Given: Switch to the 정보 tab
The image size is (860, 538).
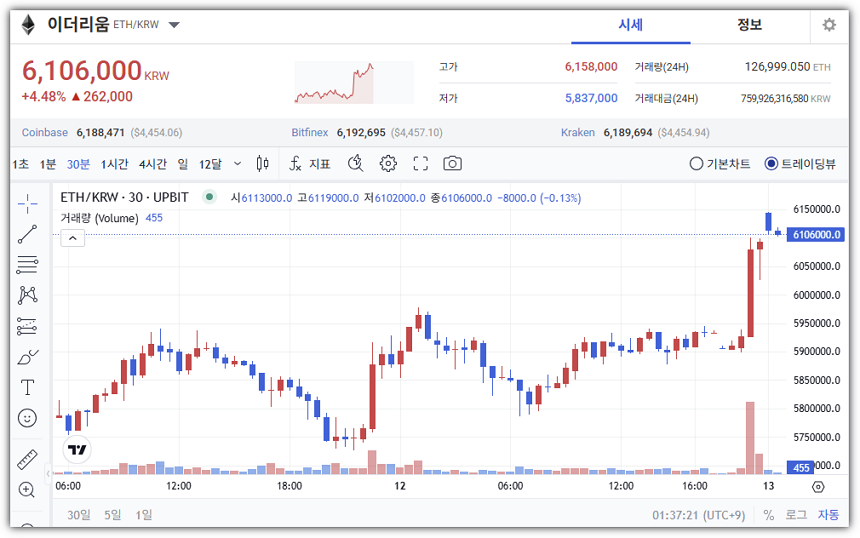Looking at the screenshot, I should pyautogui.click(x=749, y=25).
